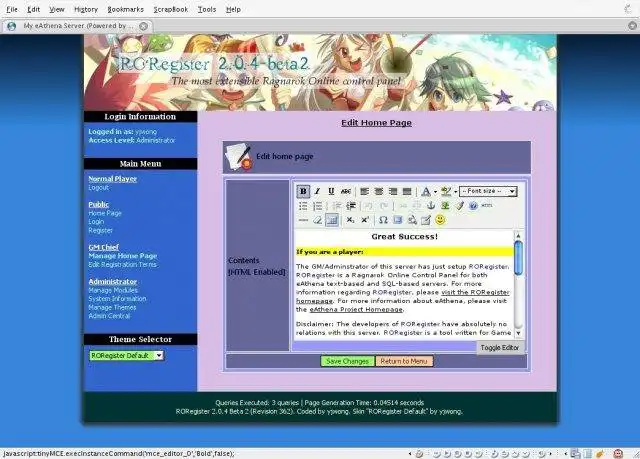Image resolution: width=640 pixels, height=459 pixels.
Task: Toggle the visual aid guidelines button
Action: [332, 220]
